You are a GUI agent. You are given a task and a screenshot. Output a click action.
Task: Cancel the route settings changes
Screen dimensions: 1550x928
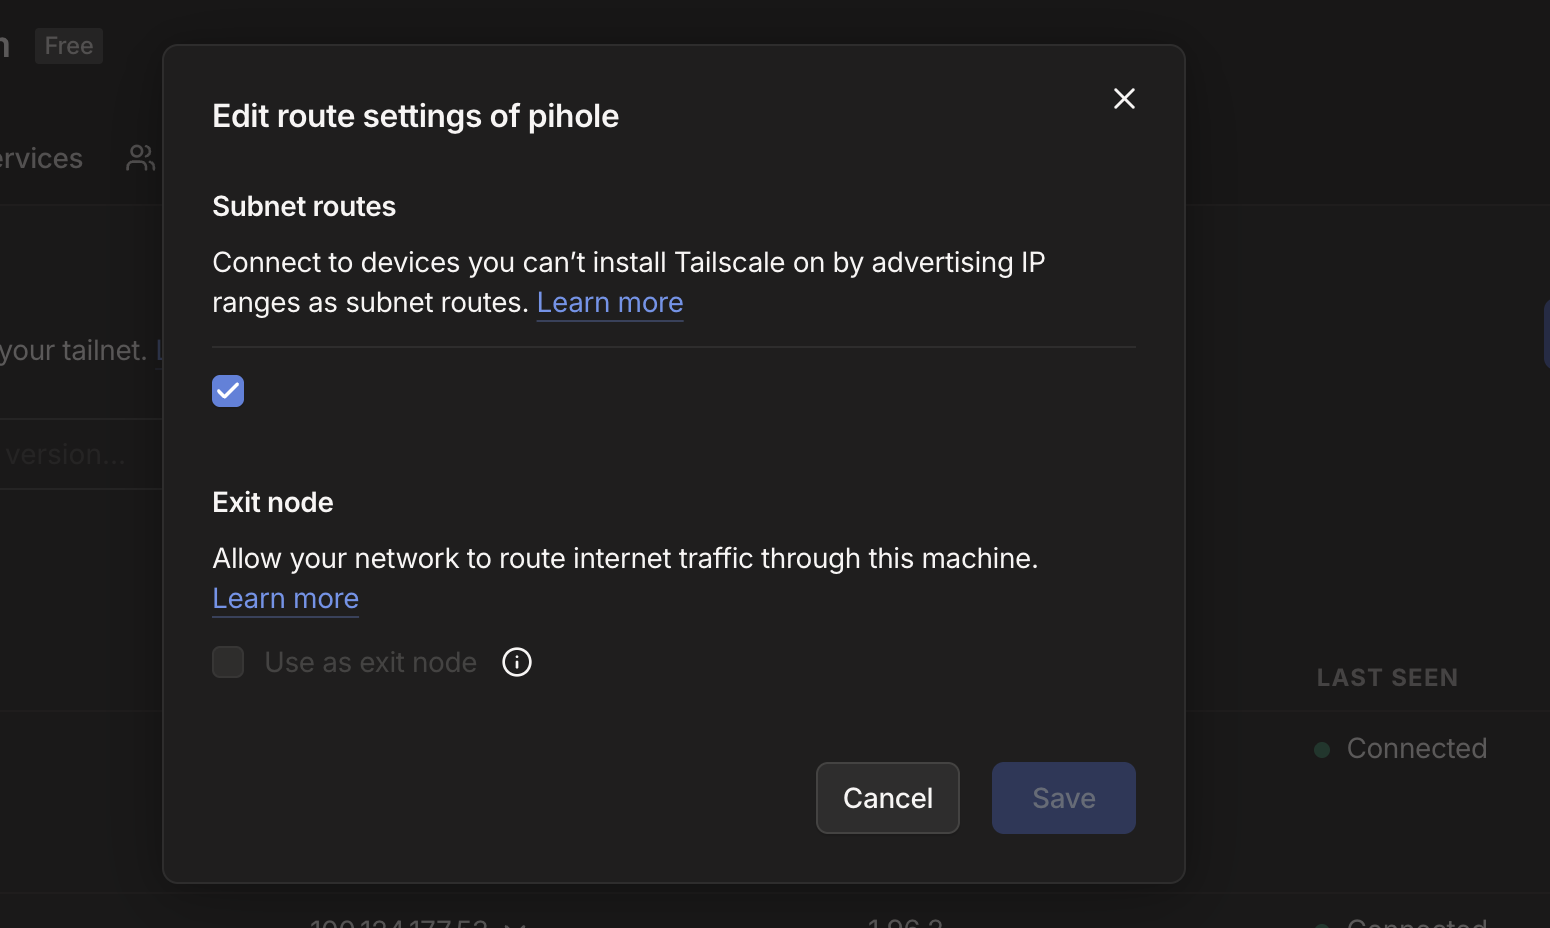(x=888, y=798)
